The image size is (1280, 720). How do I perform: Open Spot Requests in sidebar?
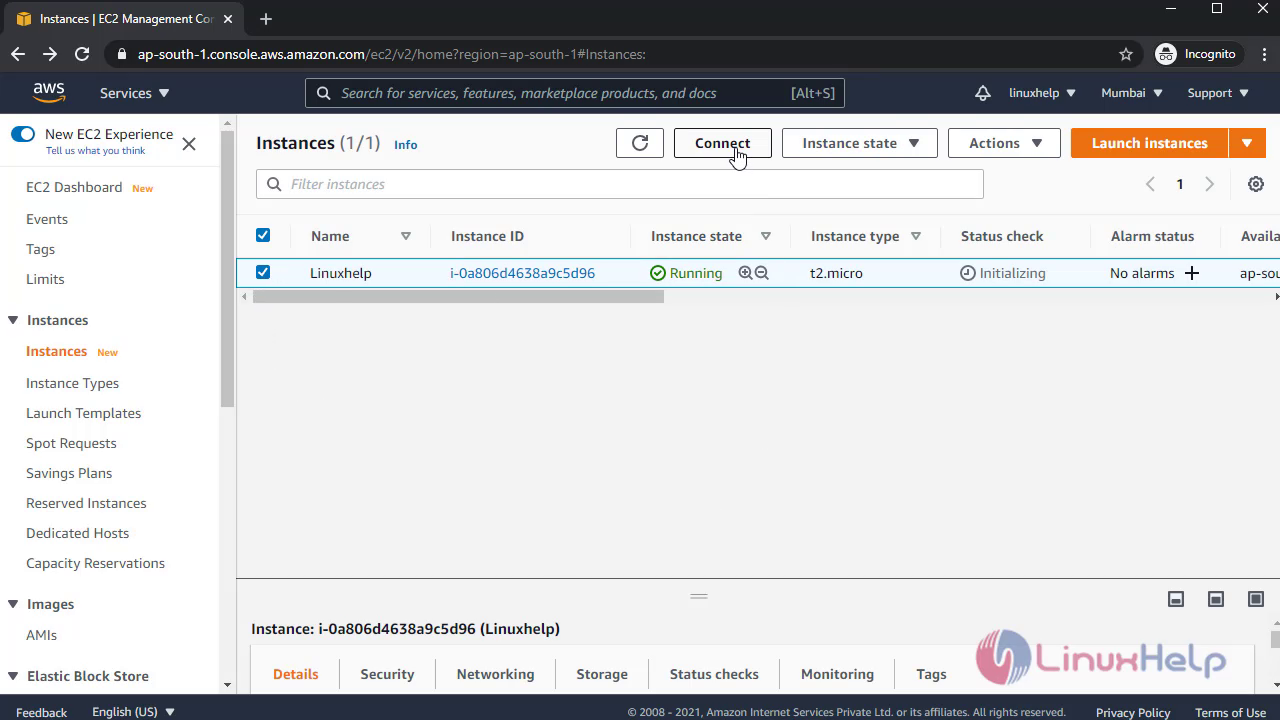tap(71, 443)
